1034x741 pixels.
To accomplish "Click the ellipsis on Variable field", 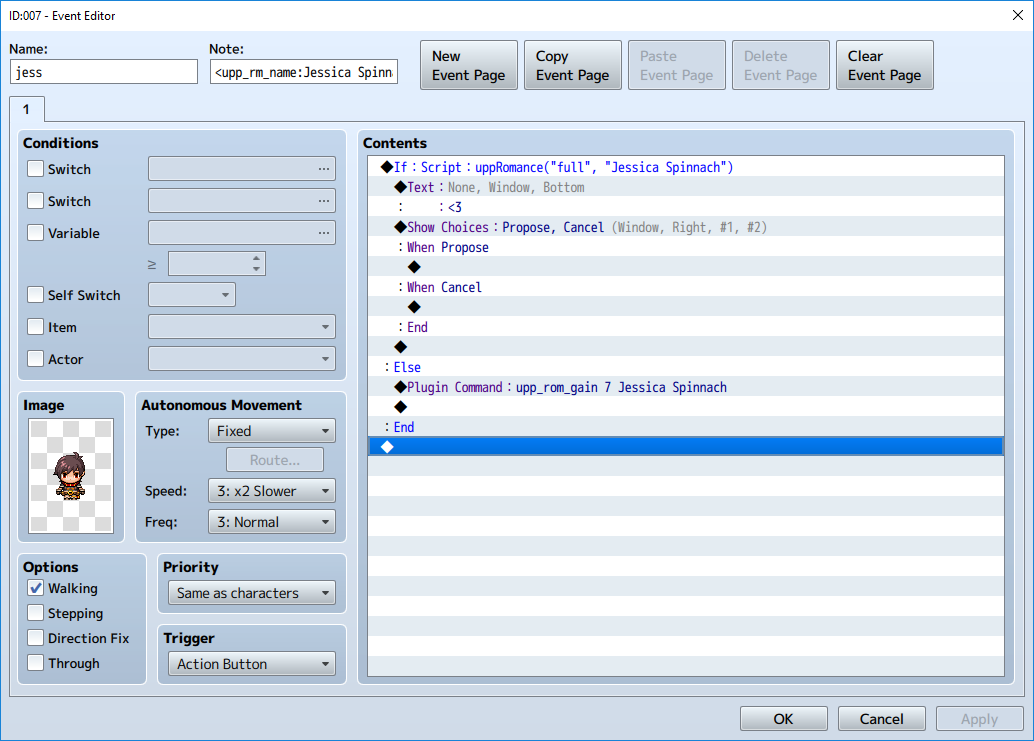I will pyautogui.click(x=323, y=233).
